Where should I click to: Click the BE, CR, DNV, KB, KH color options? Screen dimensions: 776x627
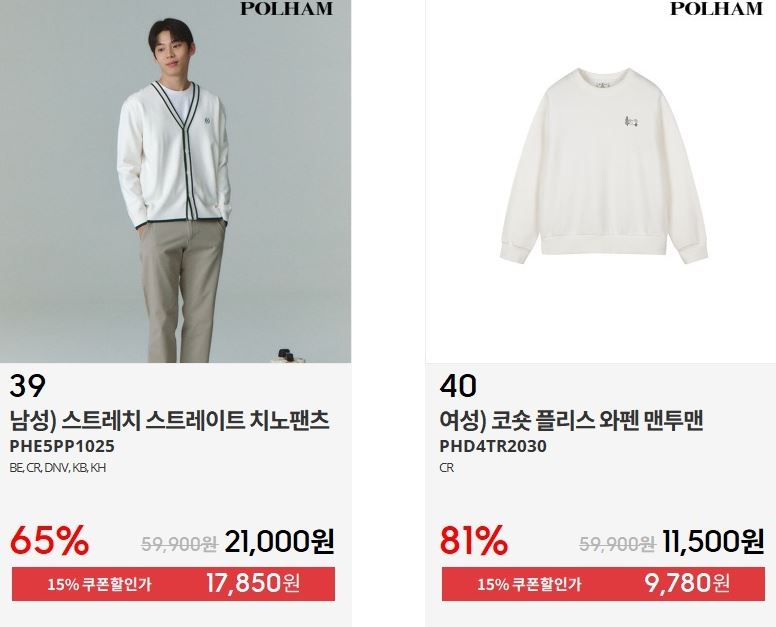click(x=57, y=468)
